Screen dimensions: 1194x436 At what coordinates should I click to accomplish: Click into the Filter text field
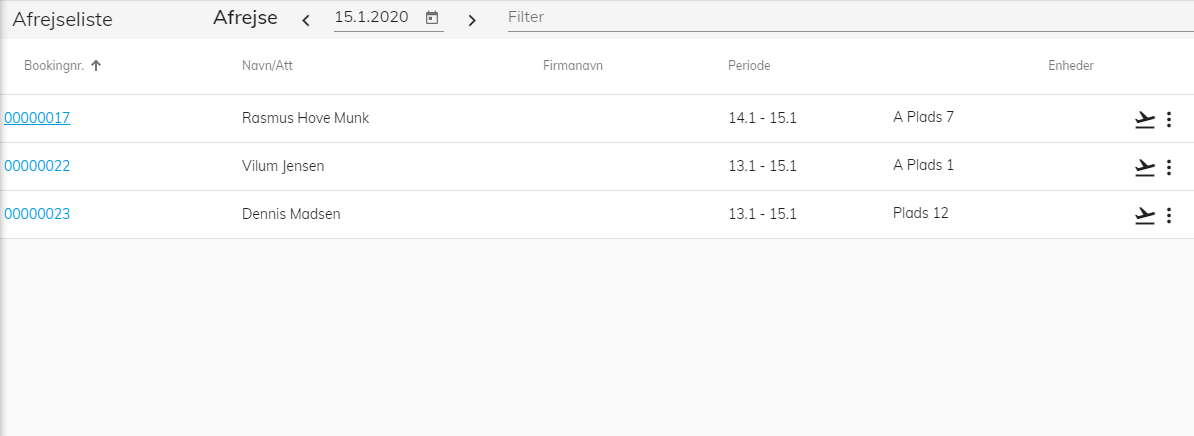(851, 17)
